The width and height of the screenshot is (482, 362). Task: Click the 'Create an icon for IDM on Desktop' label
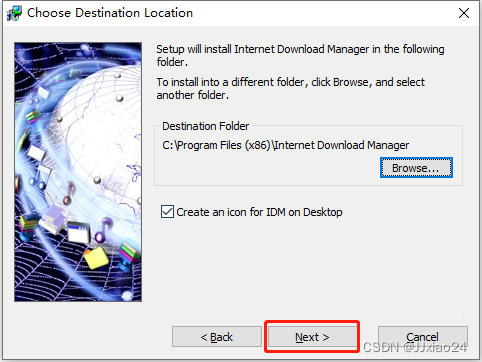(x=259, y=212)
